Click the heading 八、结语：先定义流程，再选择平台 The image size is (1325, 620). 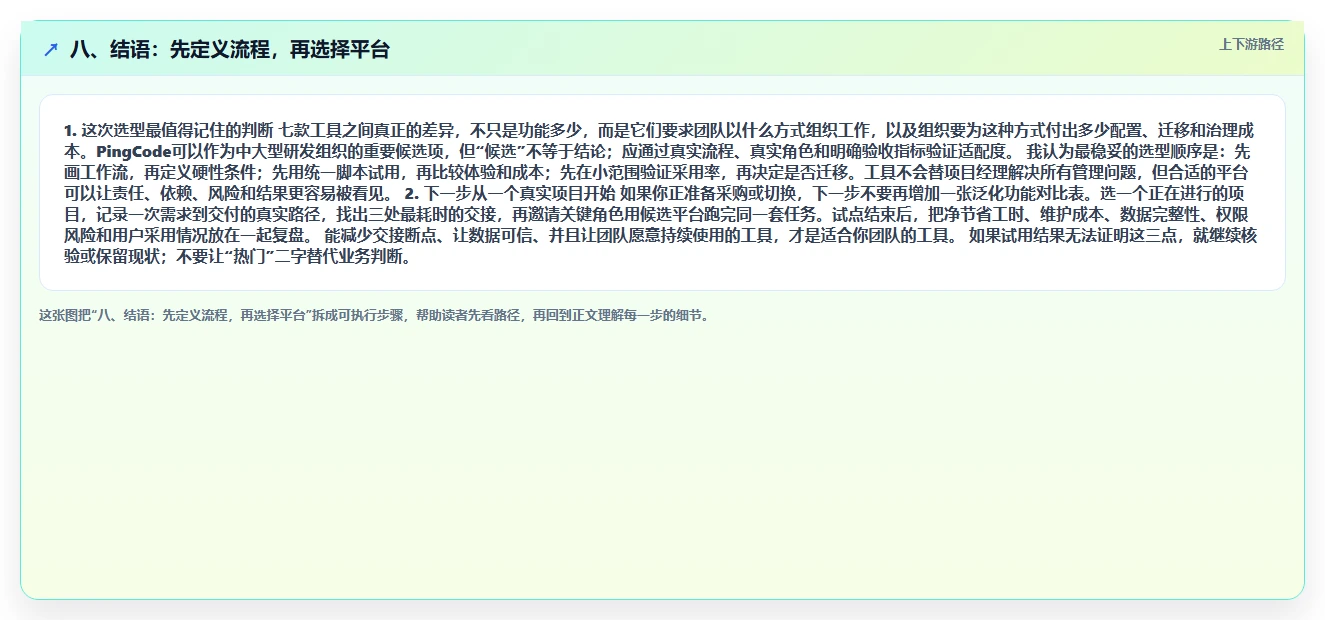point(230,49)
